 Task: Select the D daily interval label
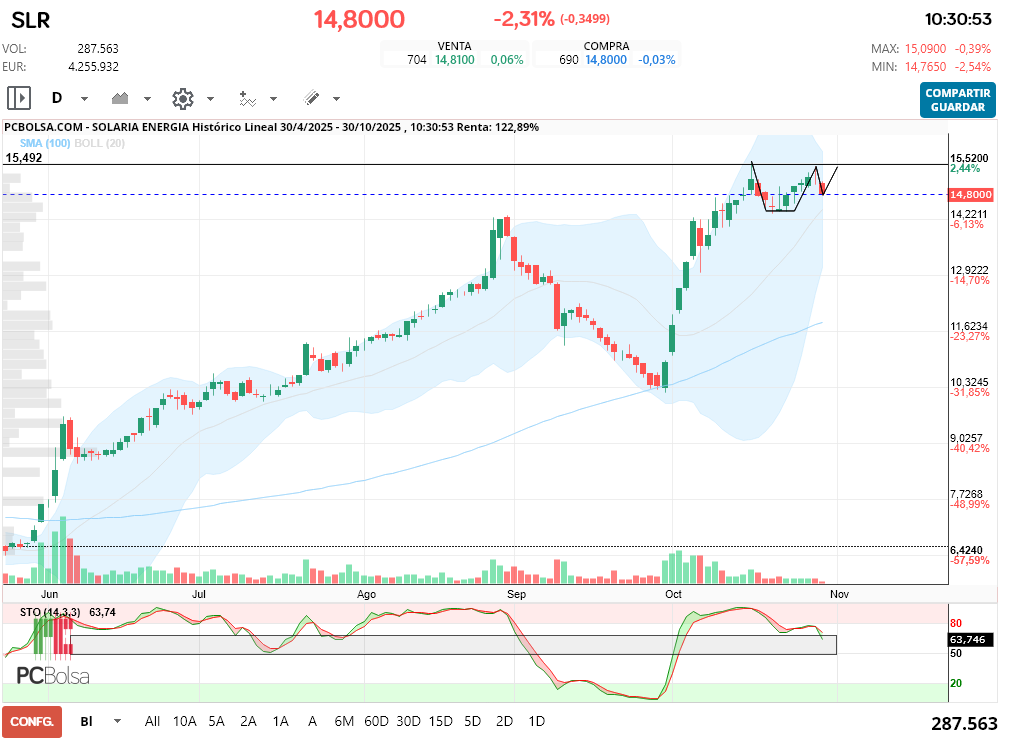pos(57,98)
